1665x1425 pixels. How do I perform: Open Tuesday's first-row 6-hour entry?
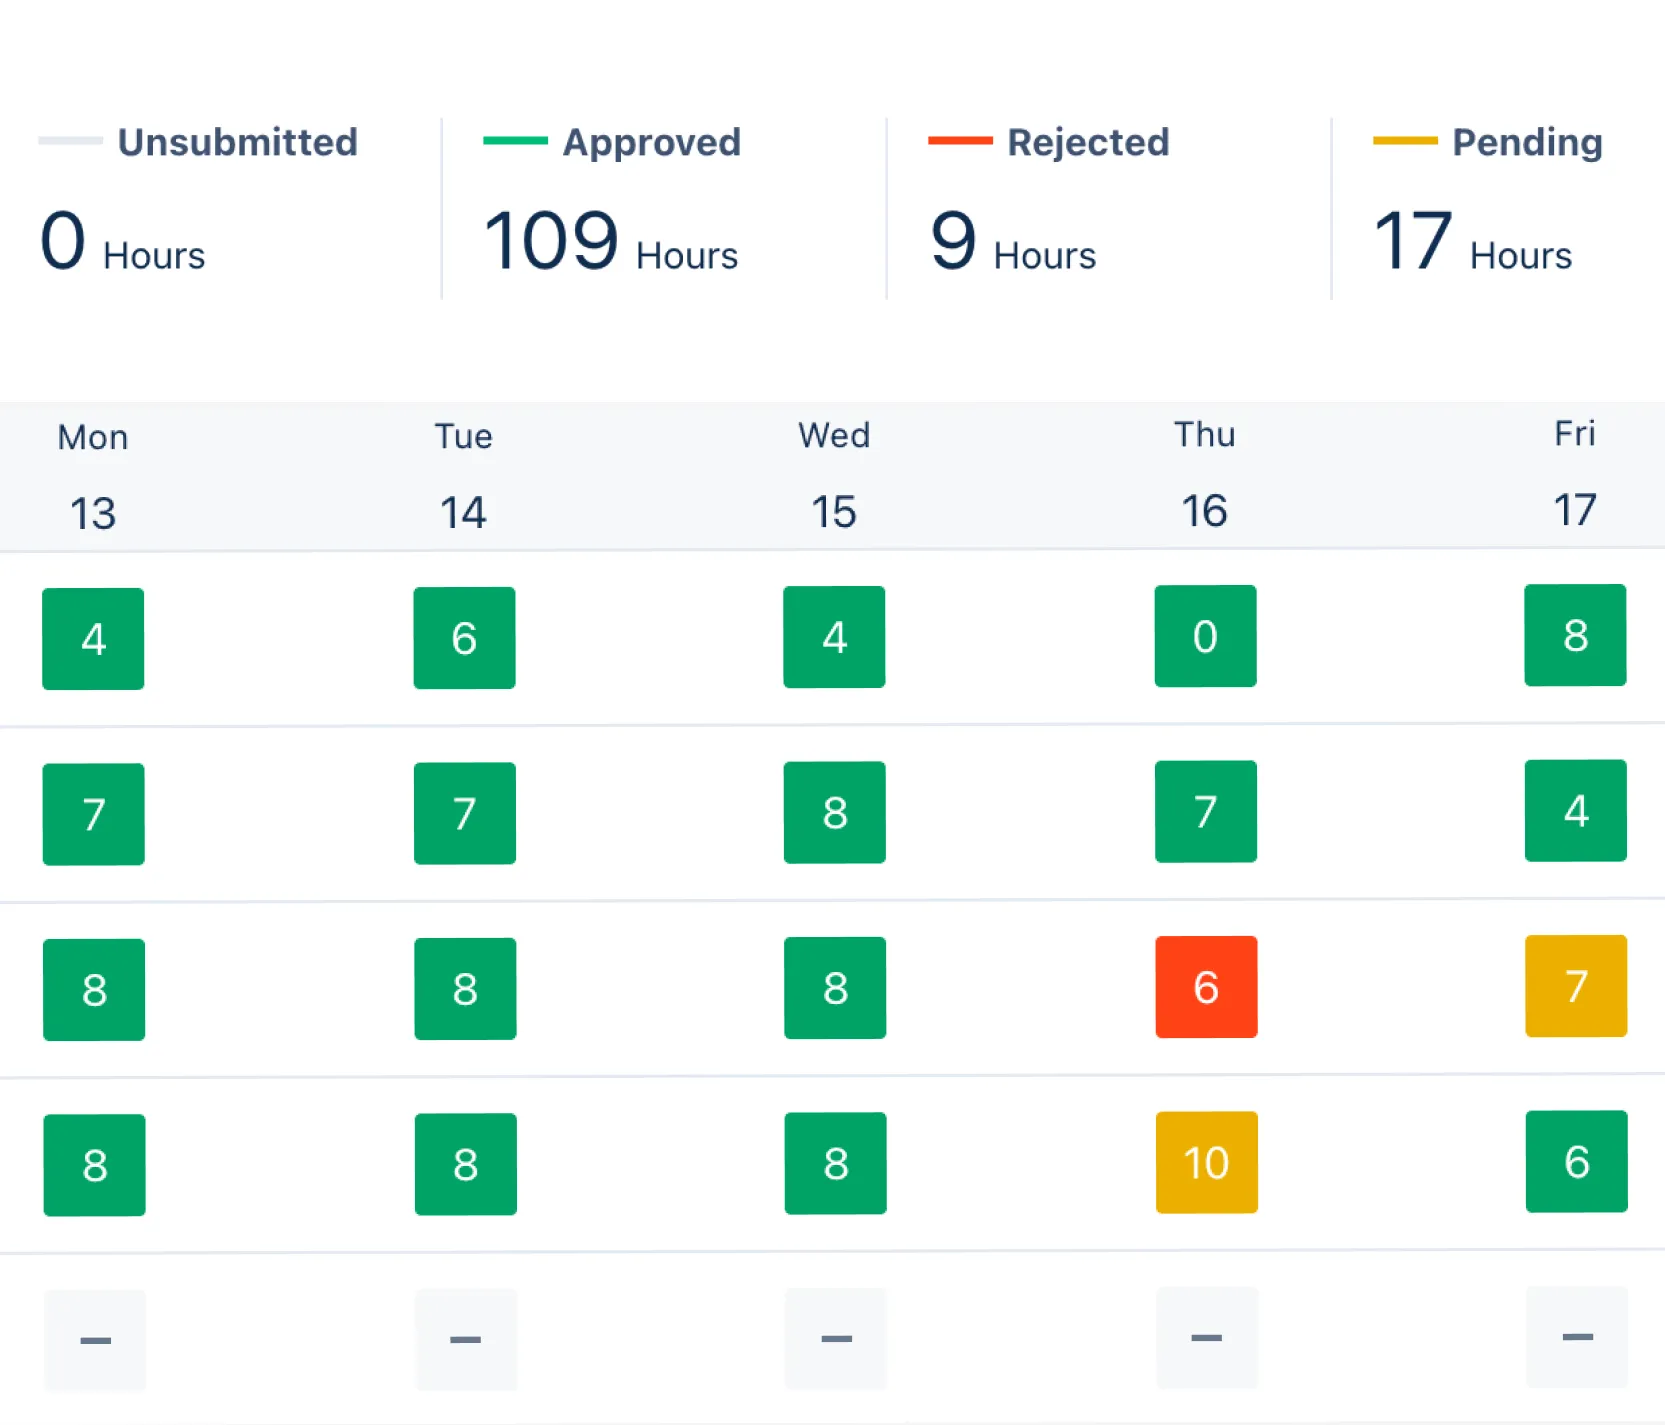tap(464, 638)
